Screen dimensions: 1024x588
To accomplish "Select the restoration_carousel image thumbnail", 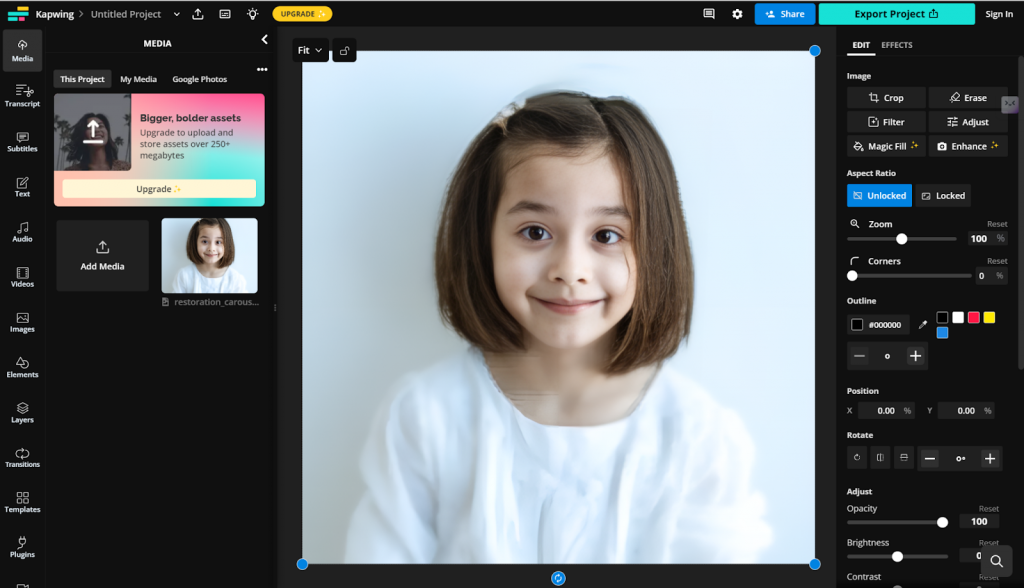I will pos(210,255).
